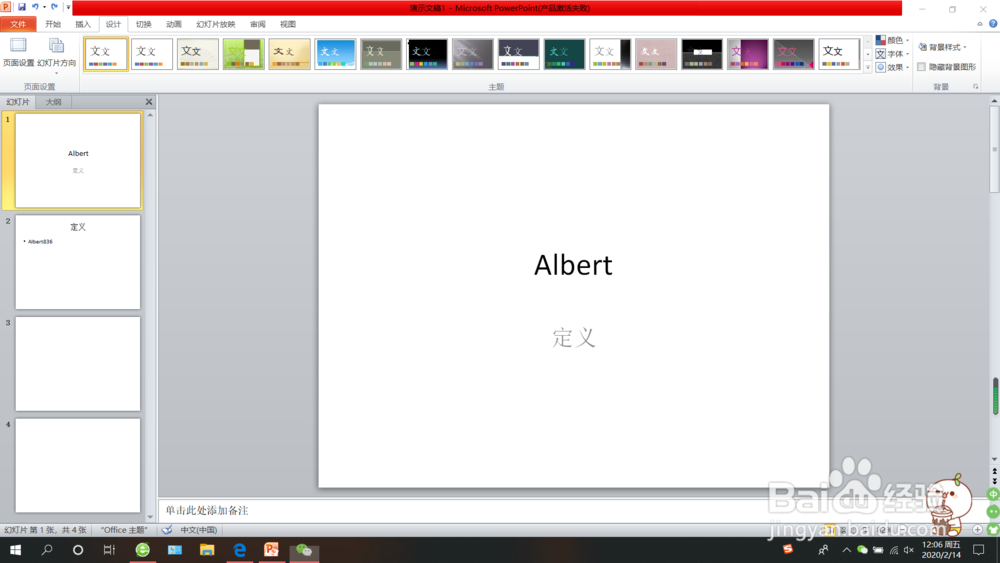Open the 幻灯片方向 slide orientation menu
Viewport: 1000px width, 563px height.
tap(56, 55)
